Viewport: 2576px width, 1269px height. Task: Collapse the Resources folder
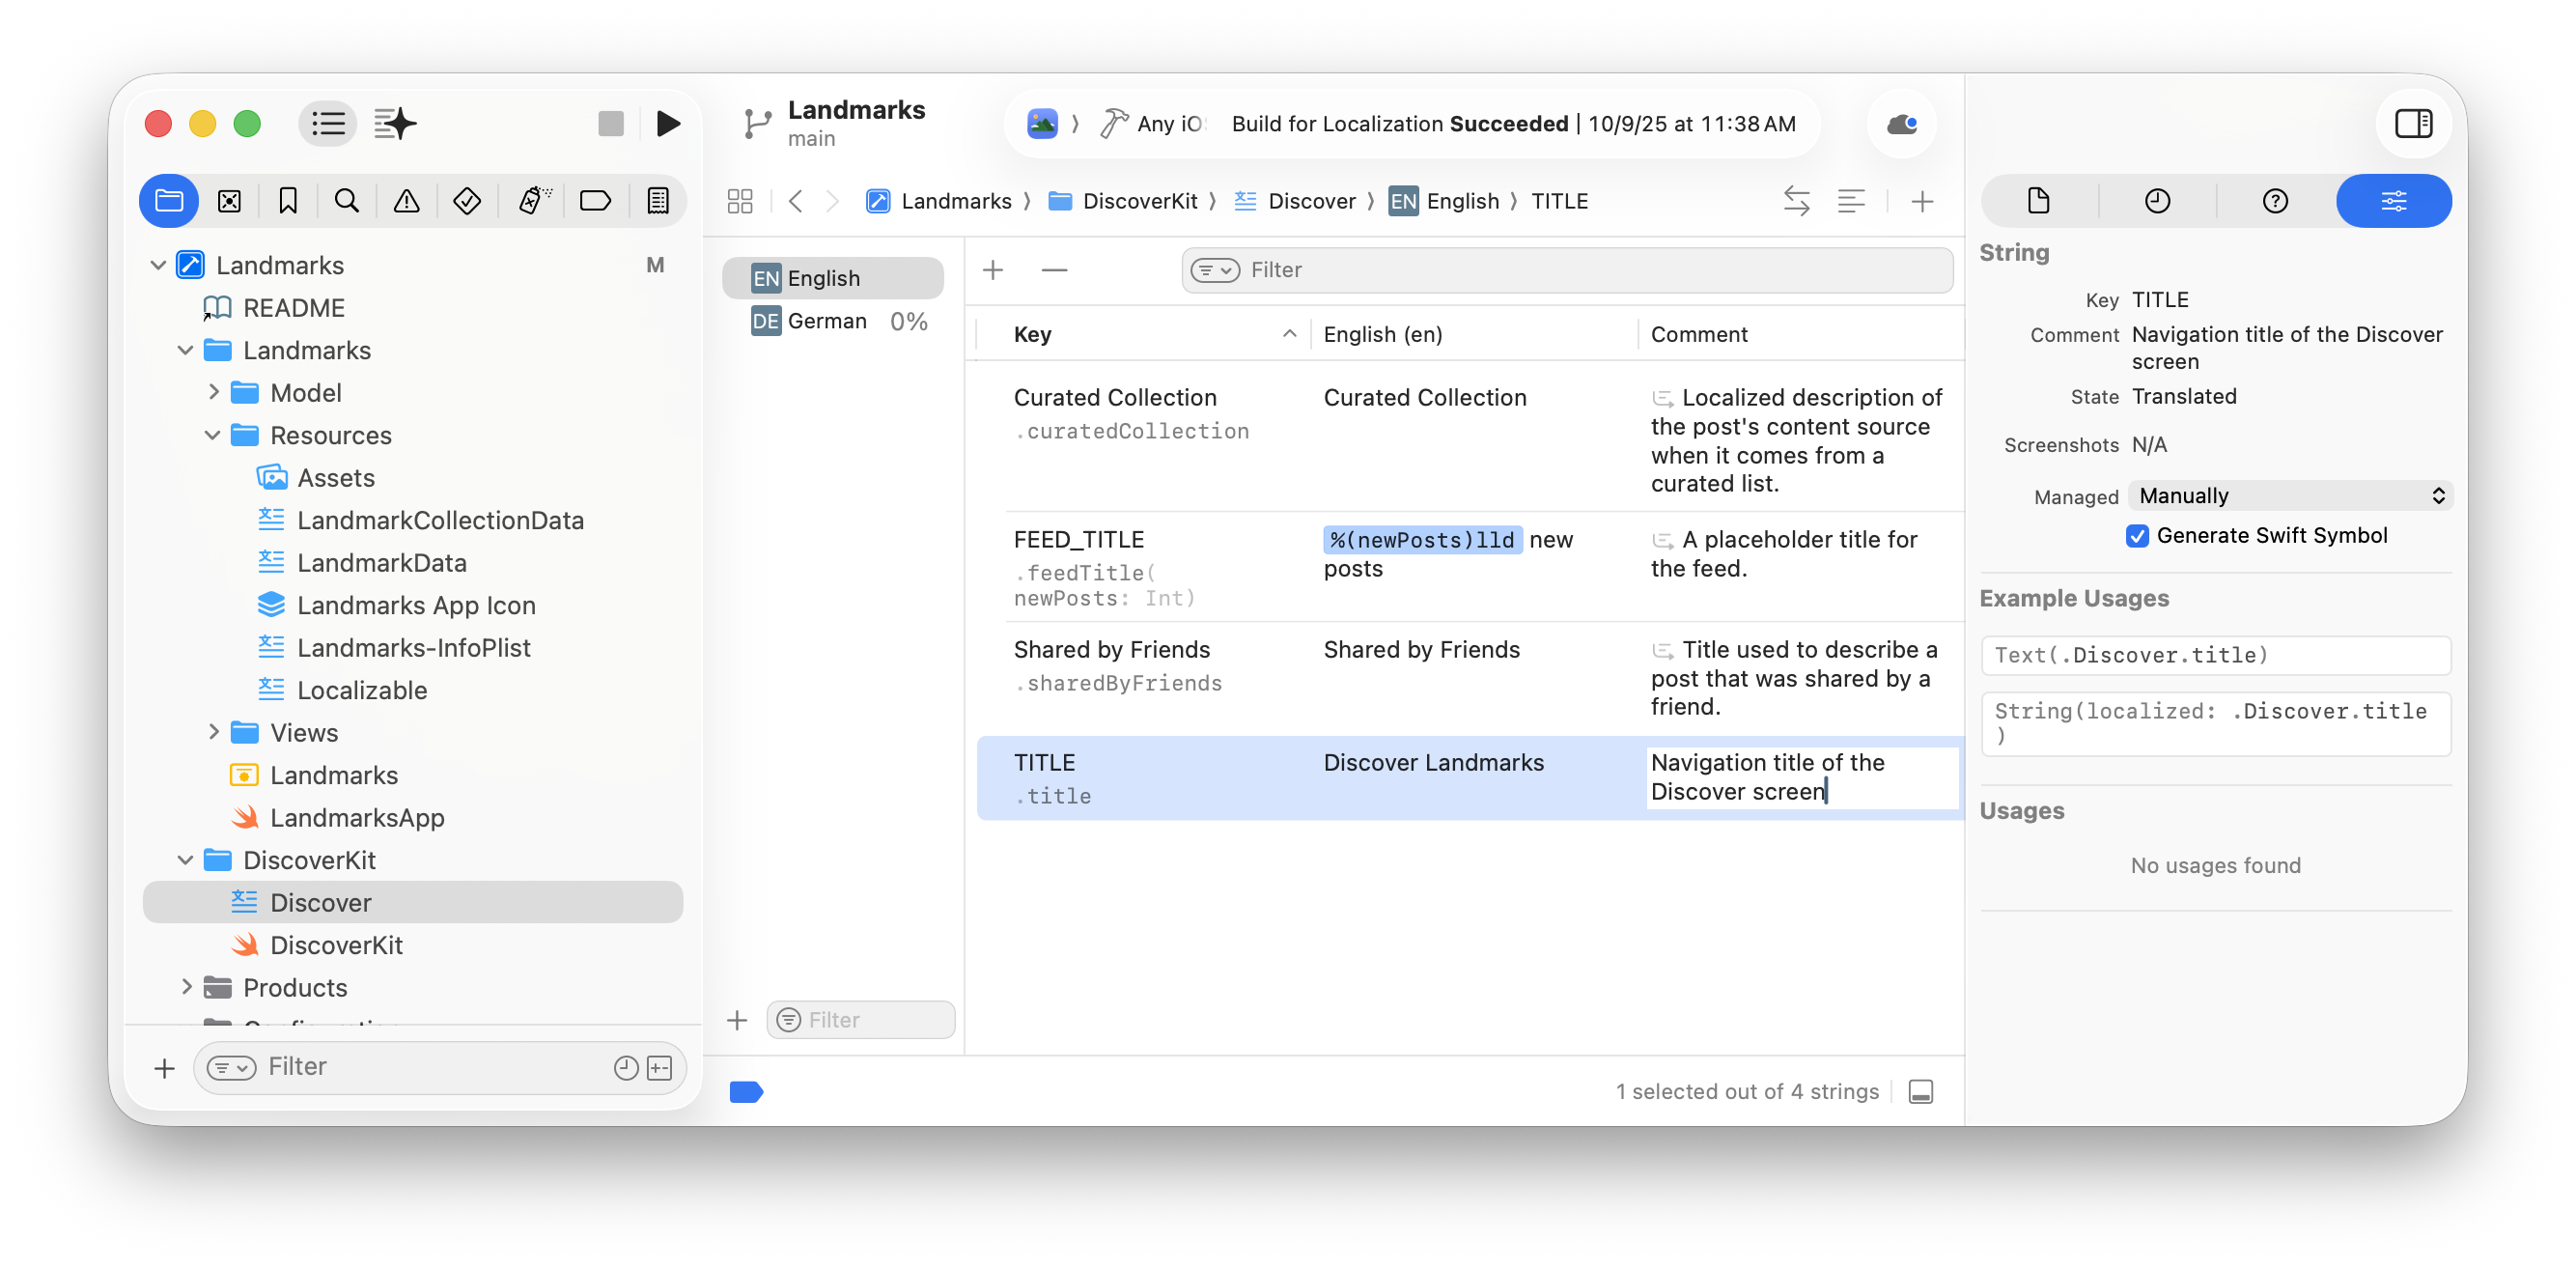pyautogui.click(x=212, y=435)
